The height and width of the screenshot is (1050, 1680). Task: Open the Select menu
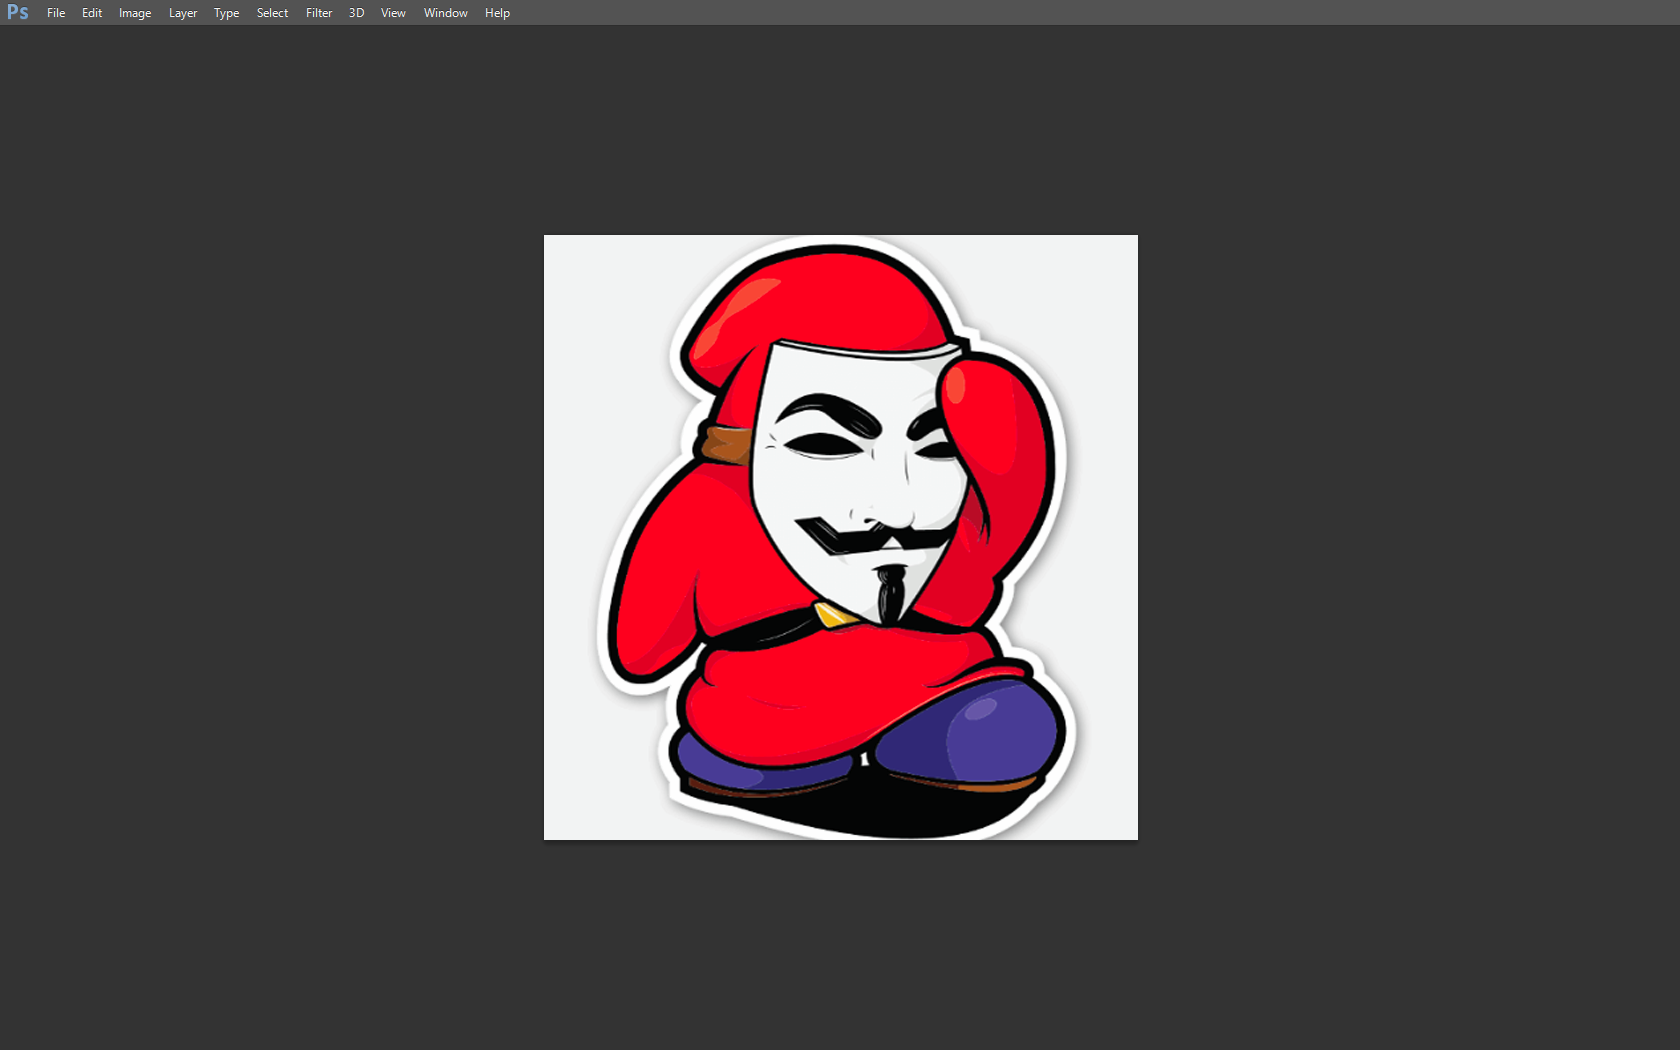point(272,13)
